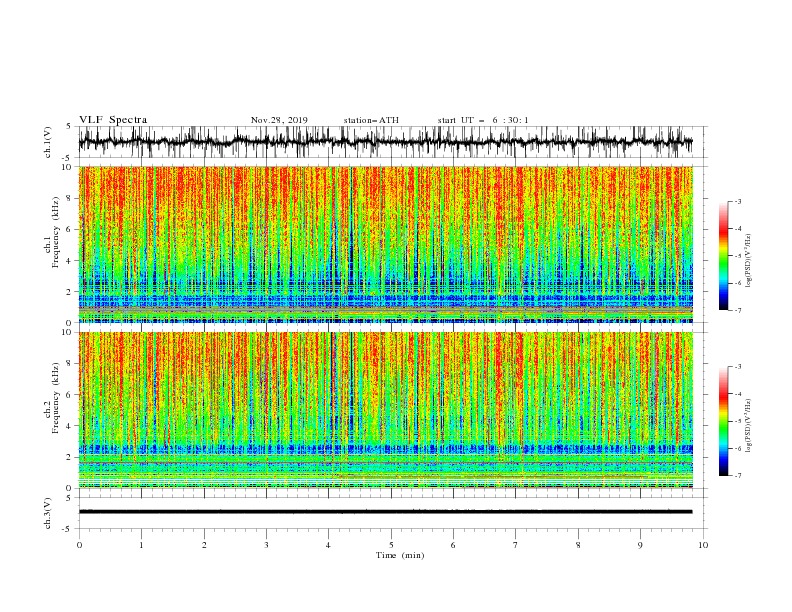Click the ch.1 frequency tick "2"

coord(69,292)
